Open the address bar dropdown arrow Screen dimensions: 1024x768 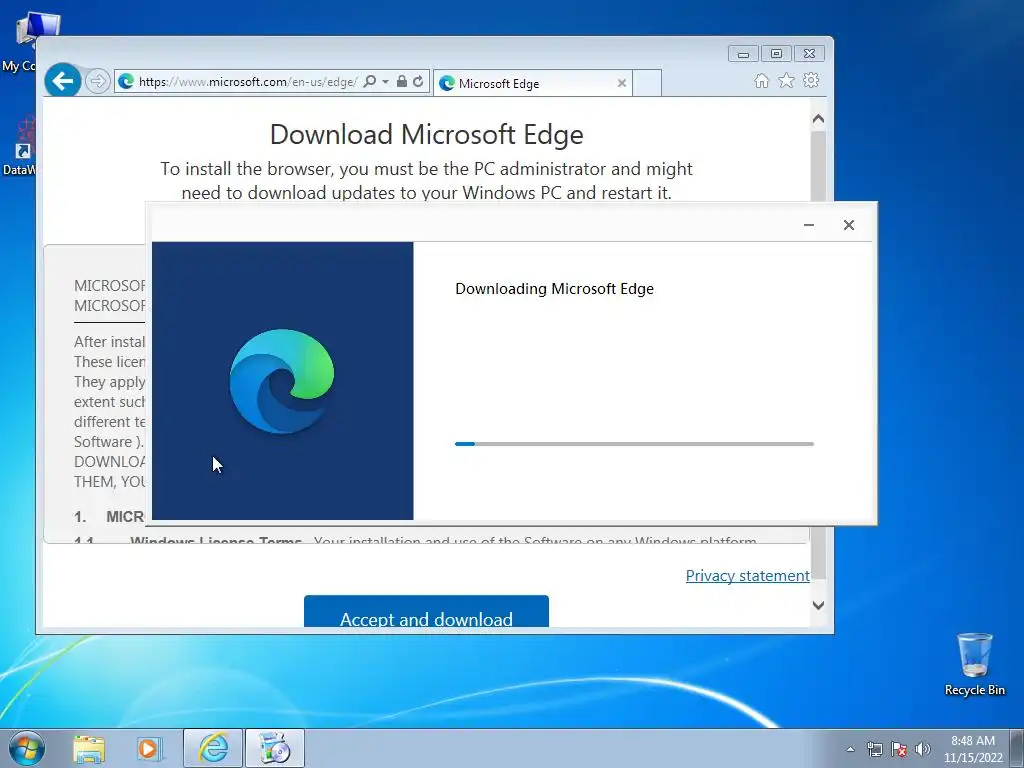pyautogui.click(x=385, y=82)
